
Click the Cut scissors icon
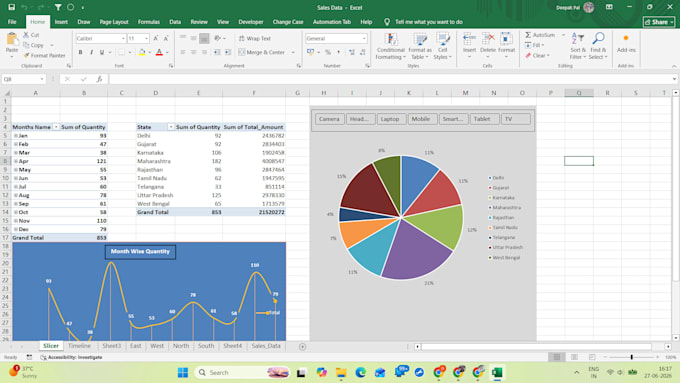(26, 35)
